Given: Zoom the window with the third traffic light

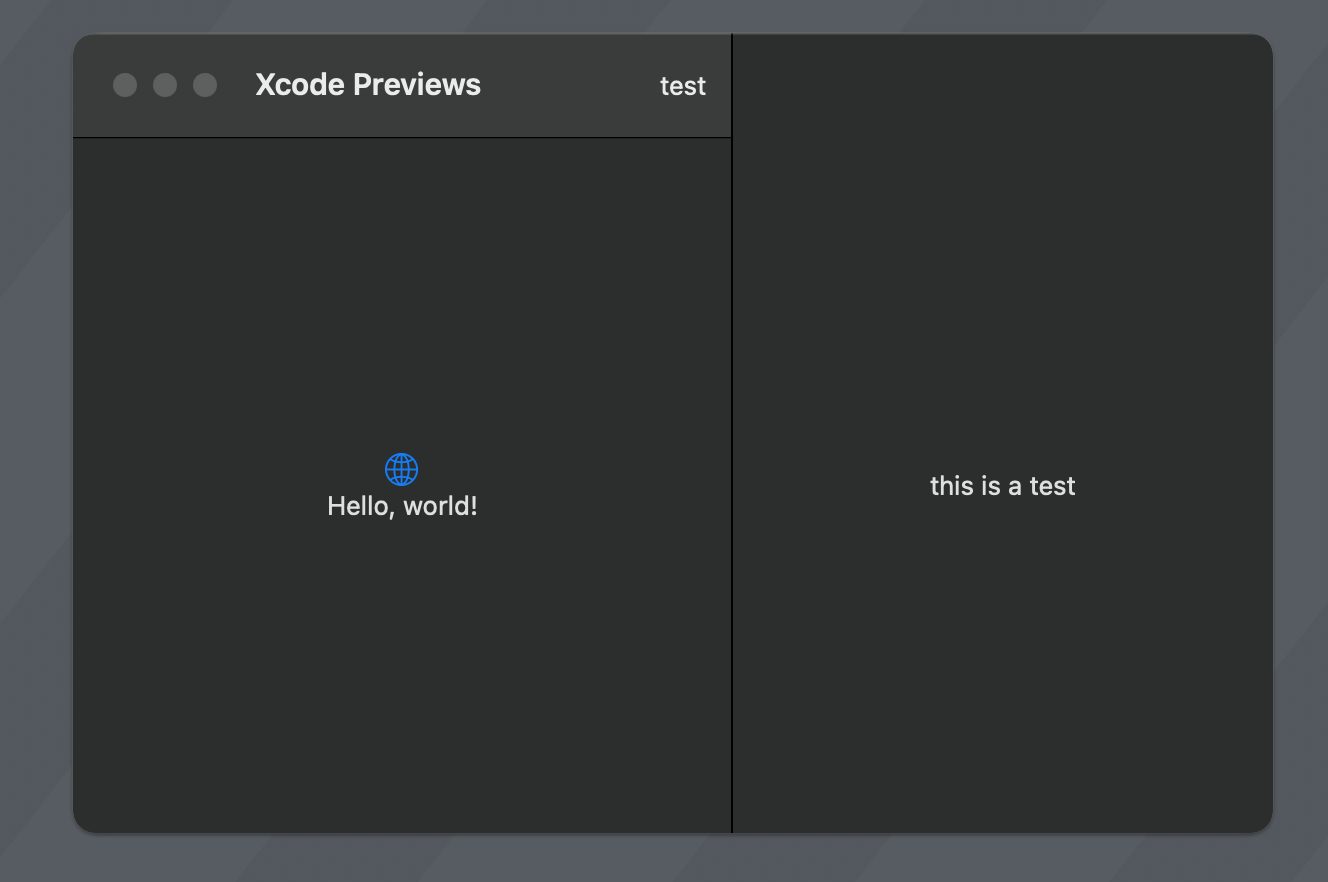Looking at the screenshot, I should 205,85.
